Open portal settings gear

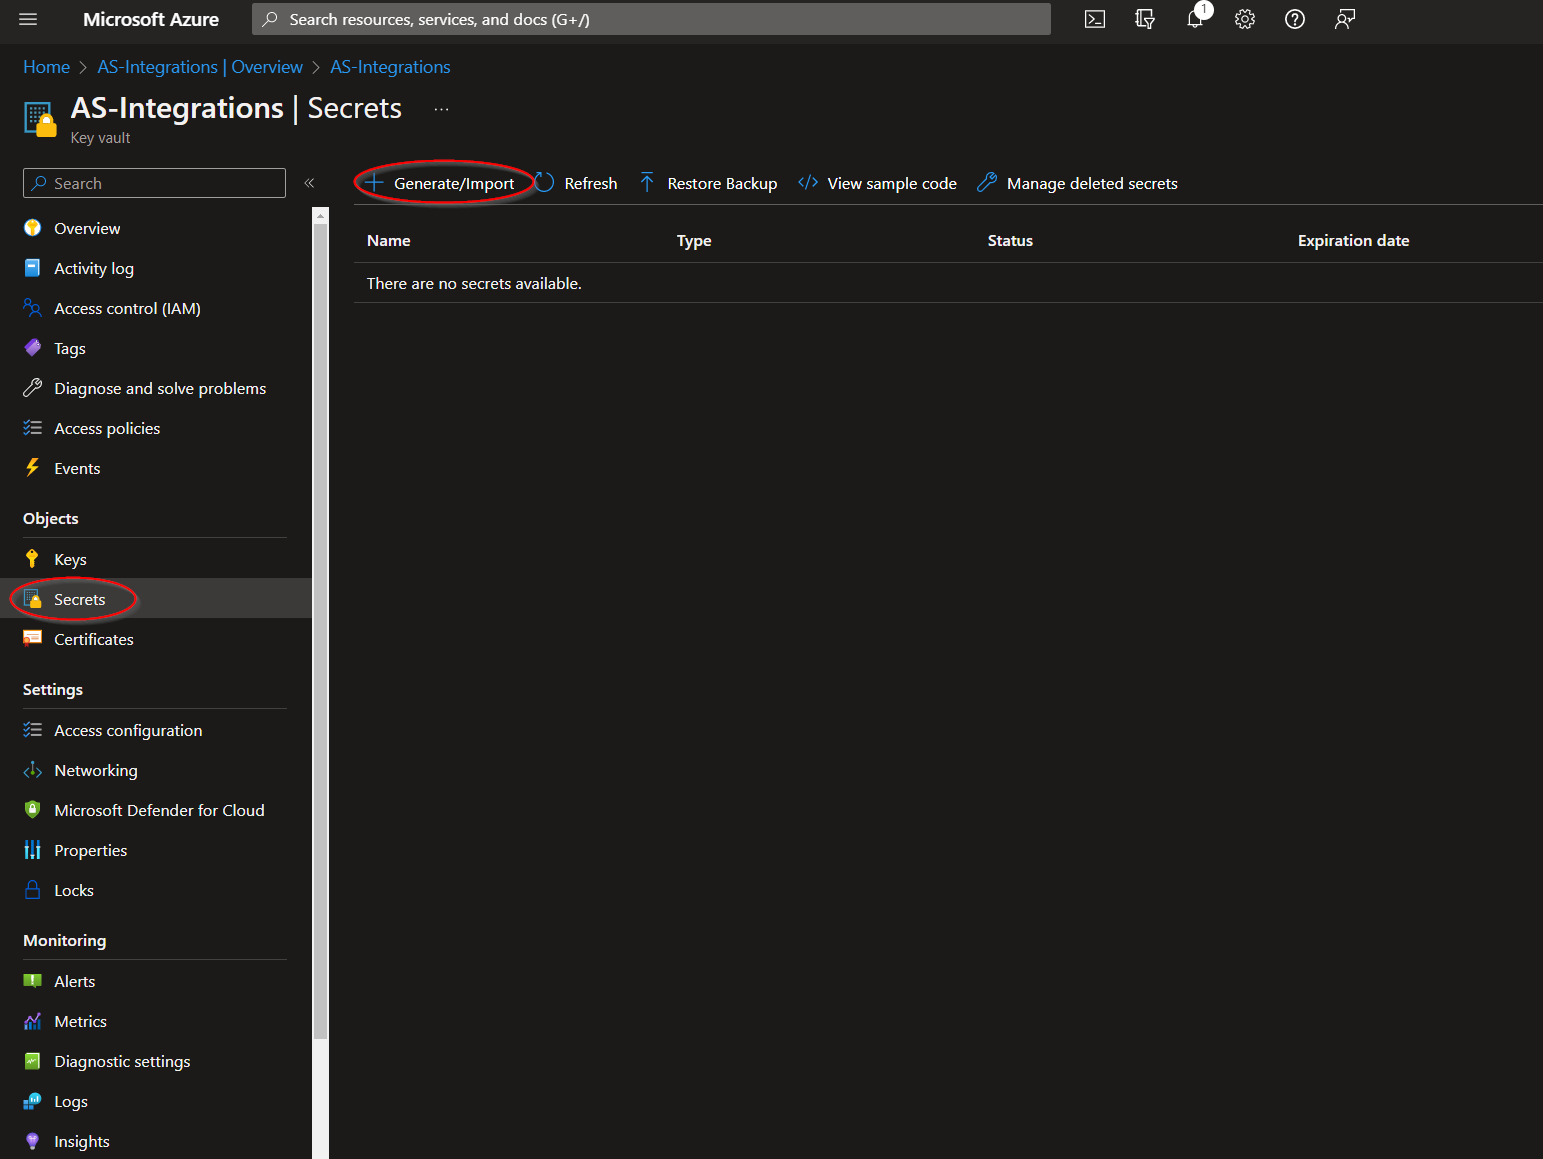coord(1245,19)
